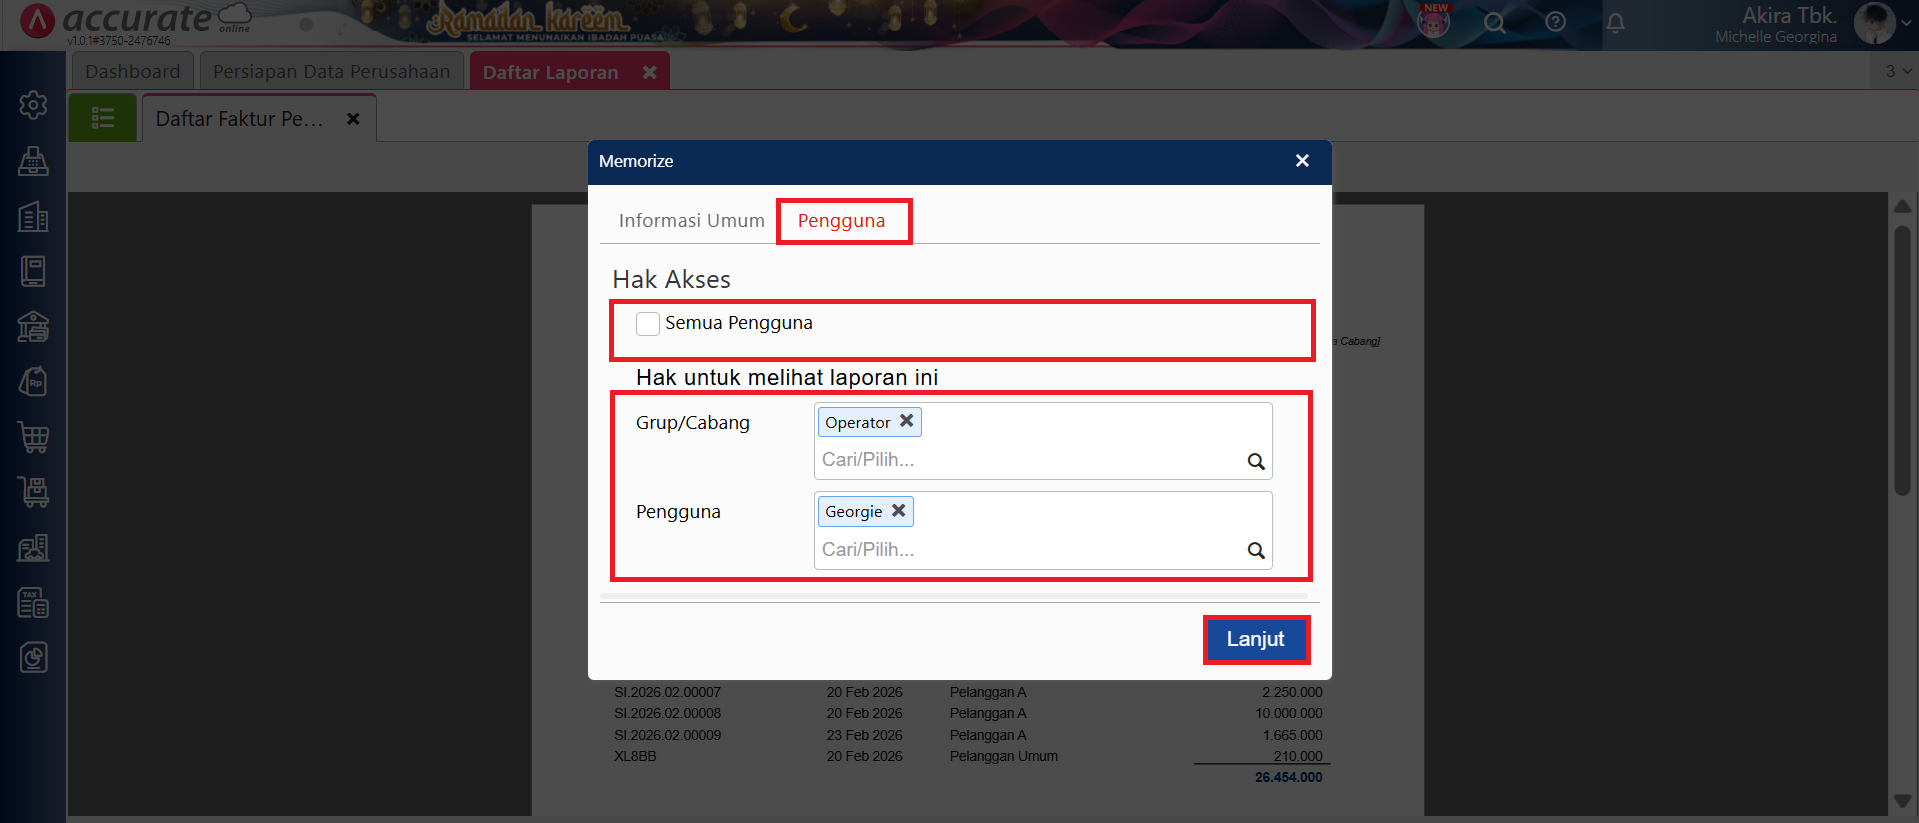1919x823 pixels.
Task: Open the shopping cart sidebar module
Action: click(33, 437)
